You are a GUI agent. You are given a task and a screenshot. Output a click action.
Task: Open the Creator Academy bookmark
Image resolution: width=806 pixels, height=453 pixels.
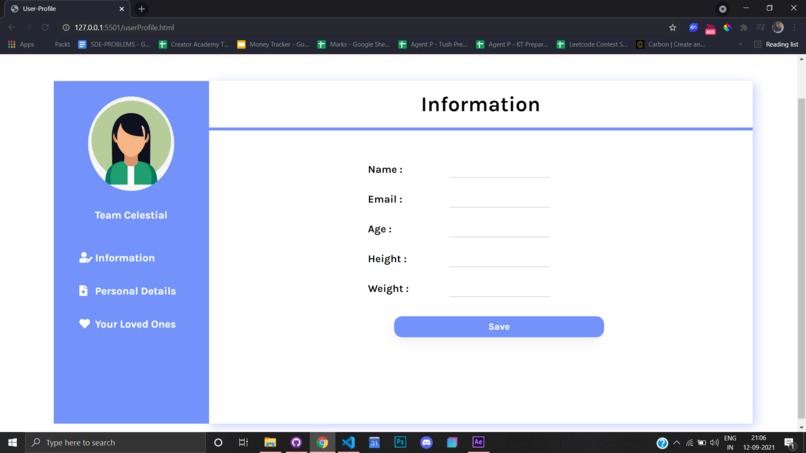[x=194, y=44]
